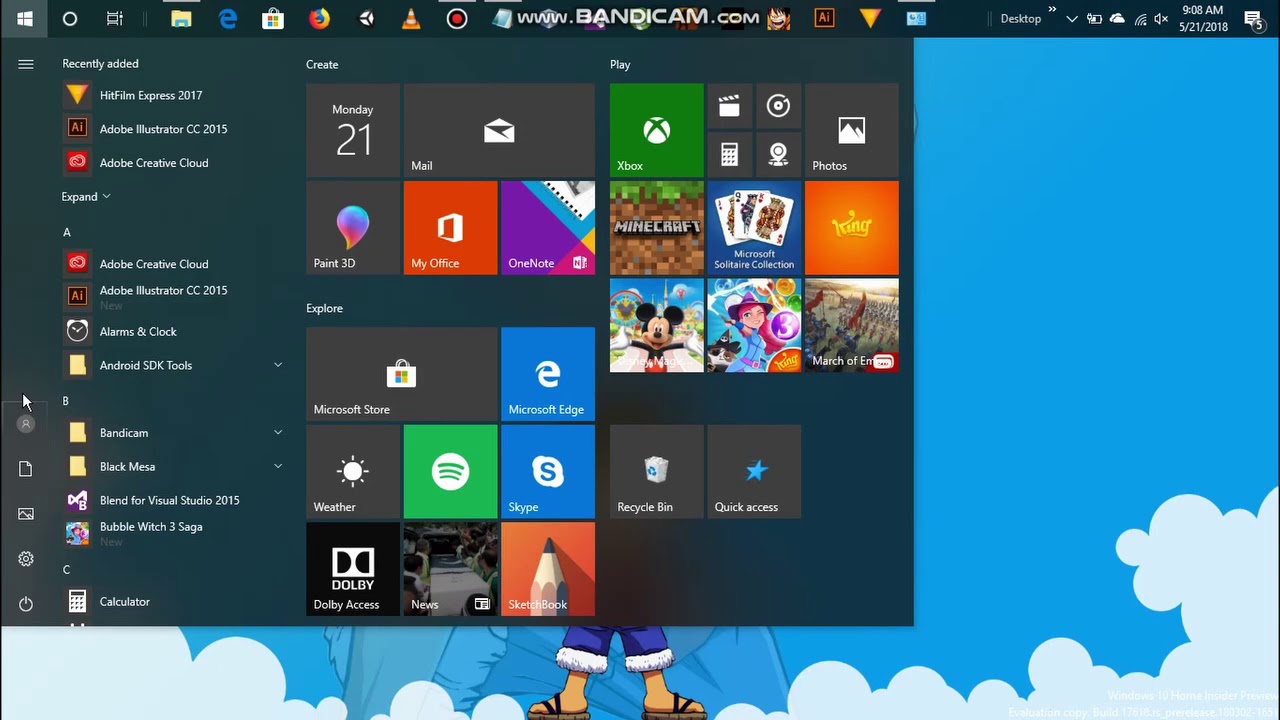This screenshot has width=1280, height=720.
Task: Open the Camera small tile
Action: (778, 155)
